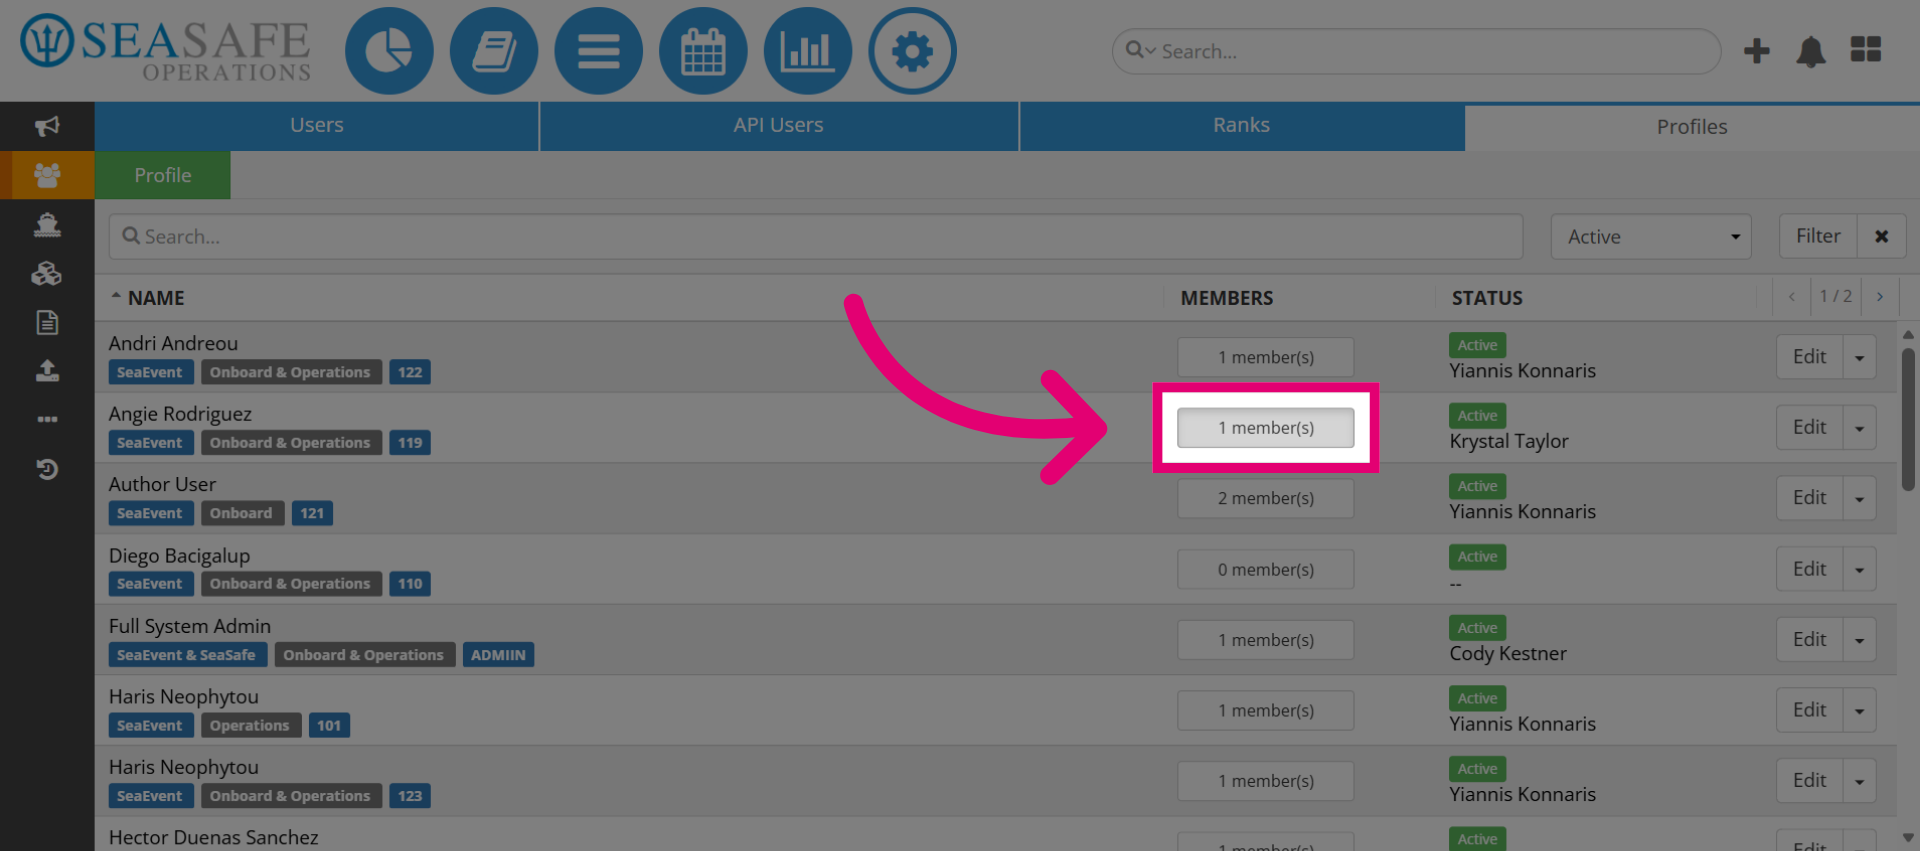Click the STATUS column header
The height and width of the screenshot is (851, 1920).
coord(1487,298)
